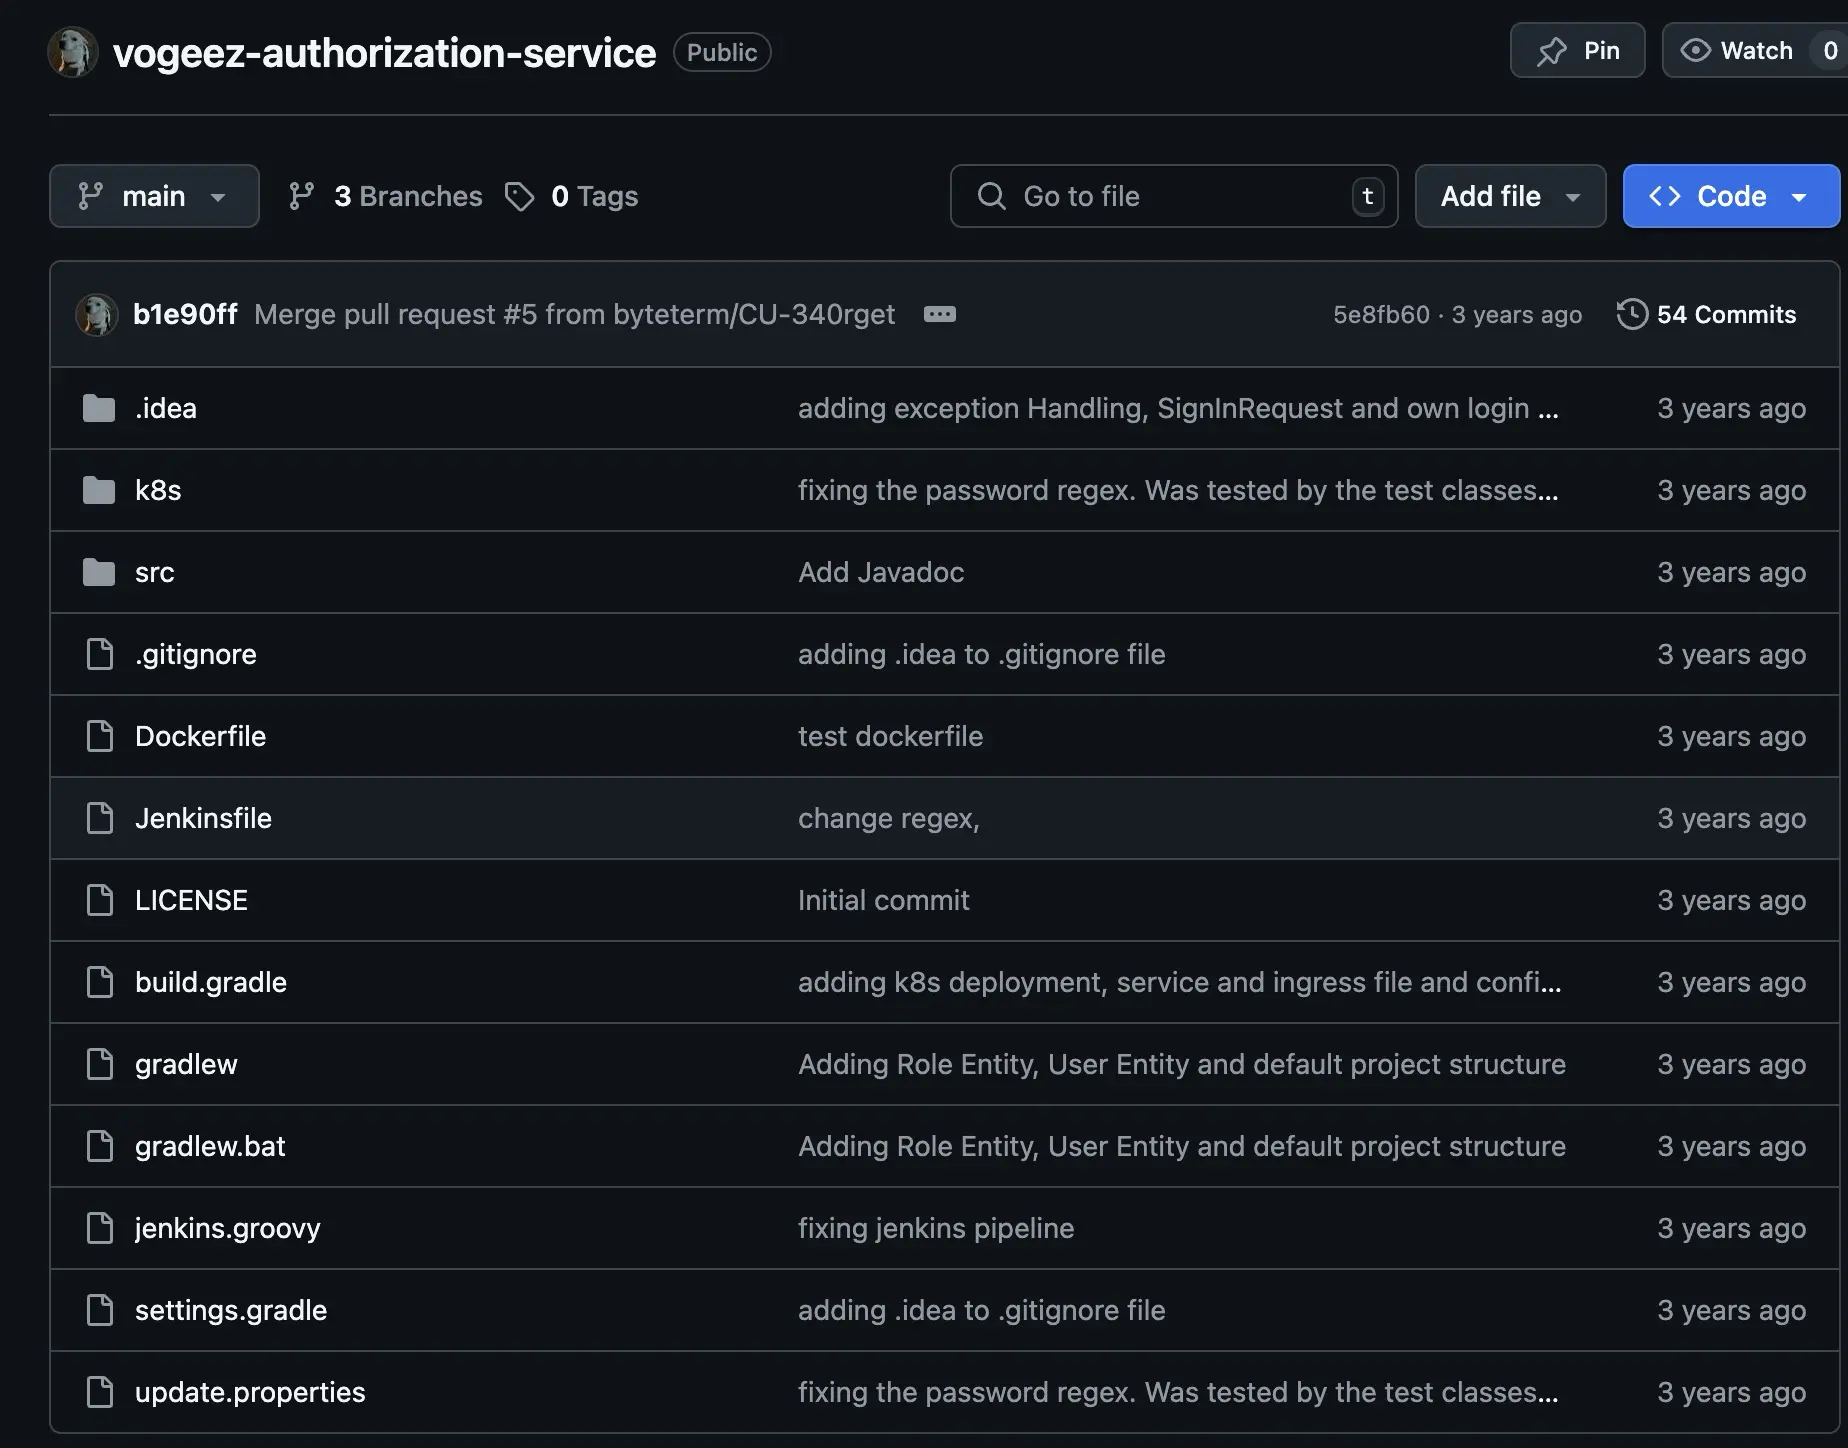Open the 3 Branches page

tap(408, 196)
